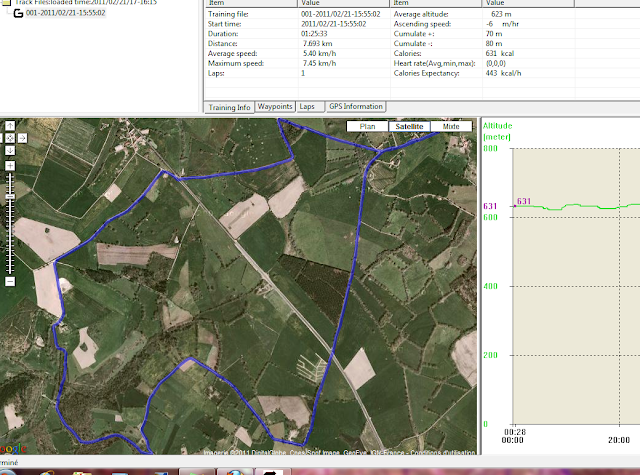
Task: Click the Average altitude value 623 m
Action: tap(501, 14)
